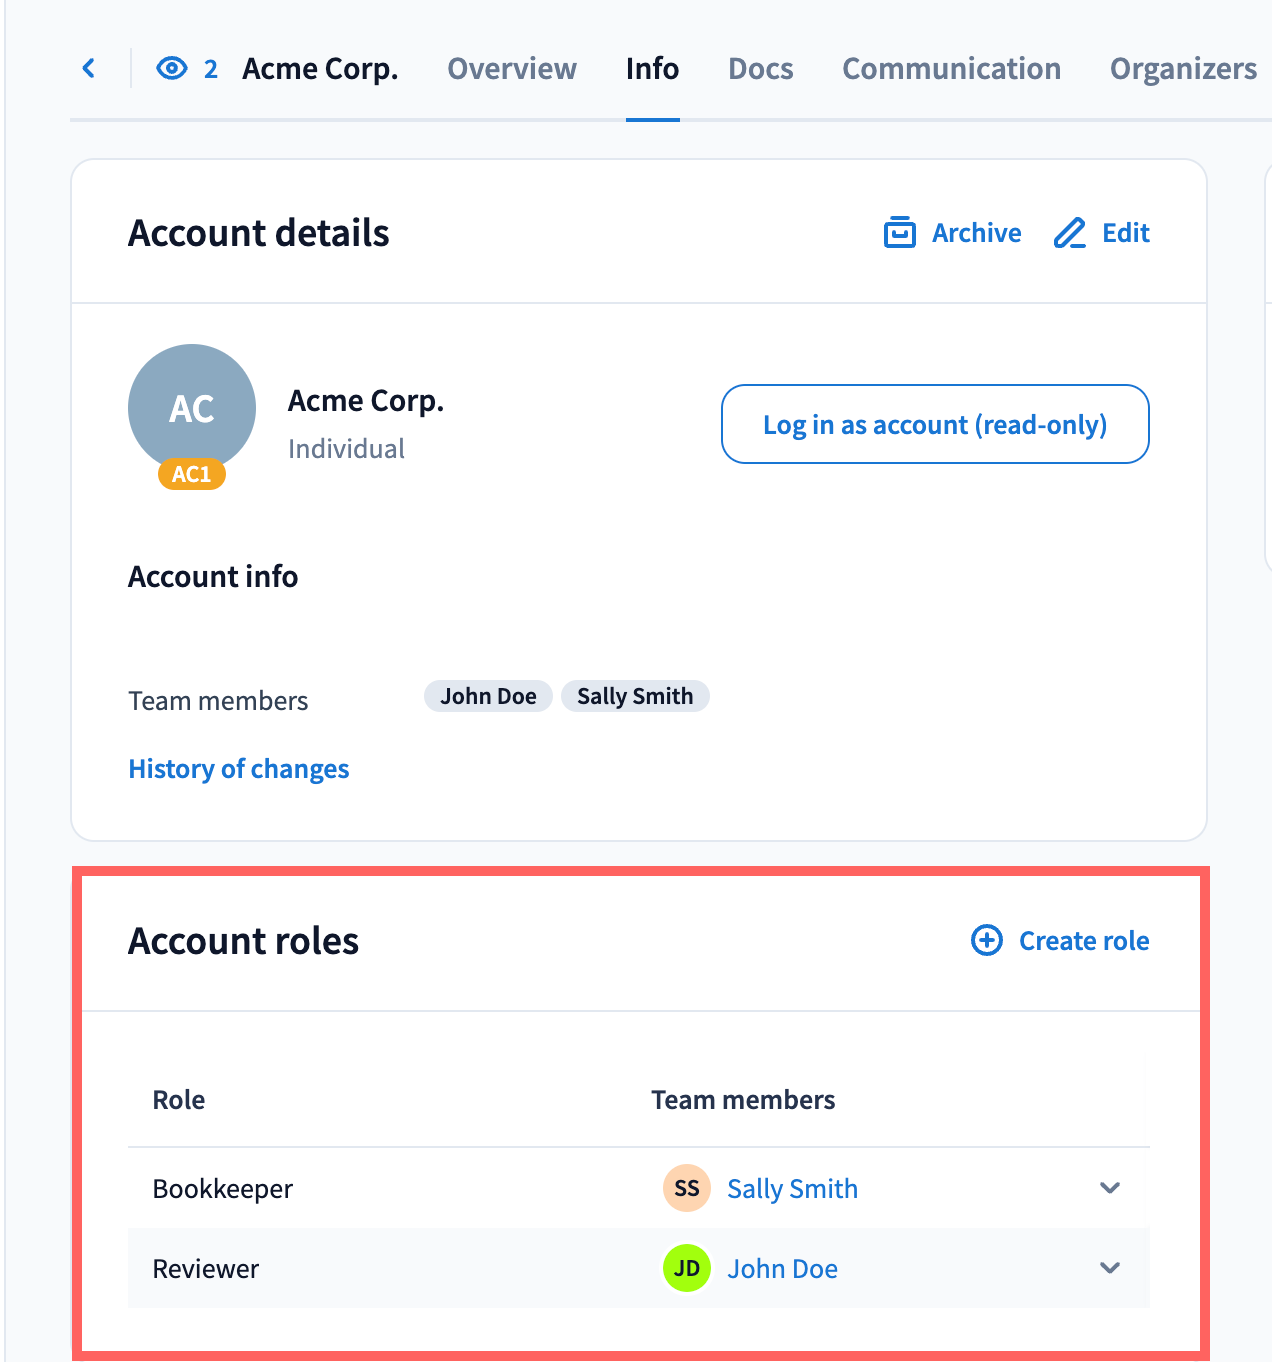Click the John Doe team member chip
The width and height of the screenshot is (1272, 1362).
(x=489, y=696)
